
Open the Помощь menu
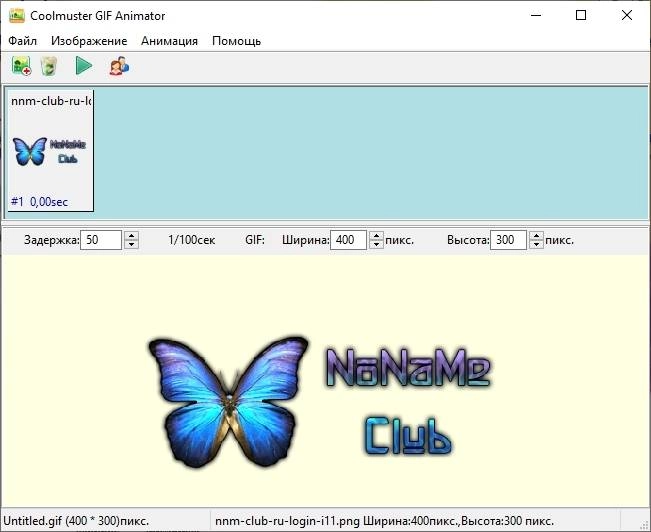(x=236, y=41)
